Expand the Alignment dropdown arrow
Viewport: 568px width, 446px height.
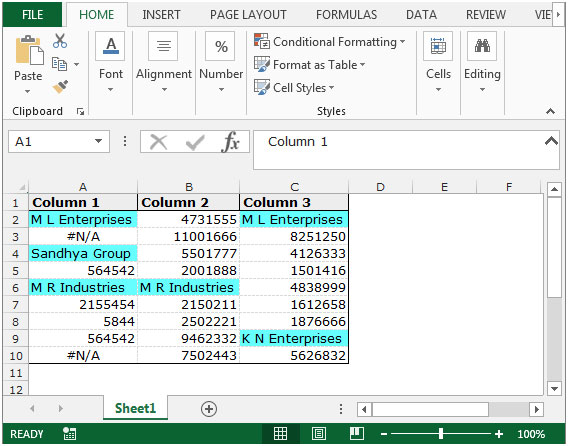point(164,89)
